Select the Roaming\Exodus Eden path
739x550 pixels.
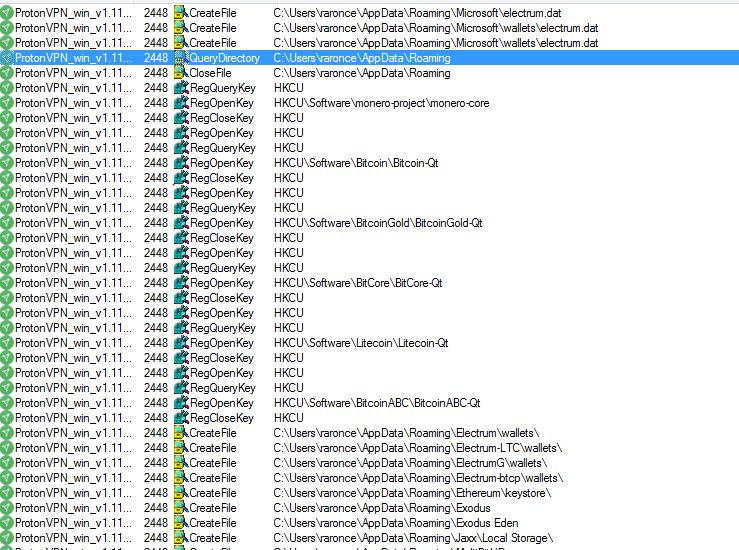[396, 523]
